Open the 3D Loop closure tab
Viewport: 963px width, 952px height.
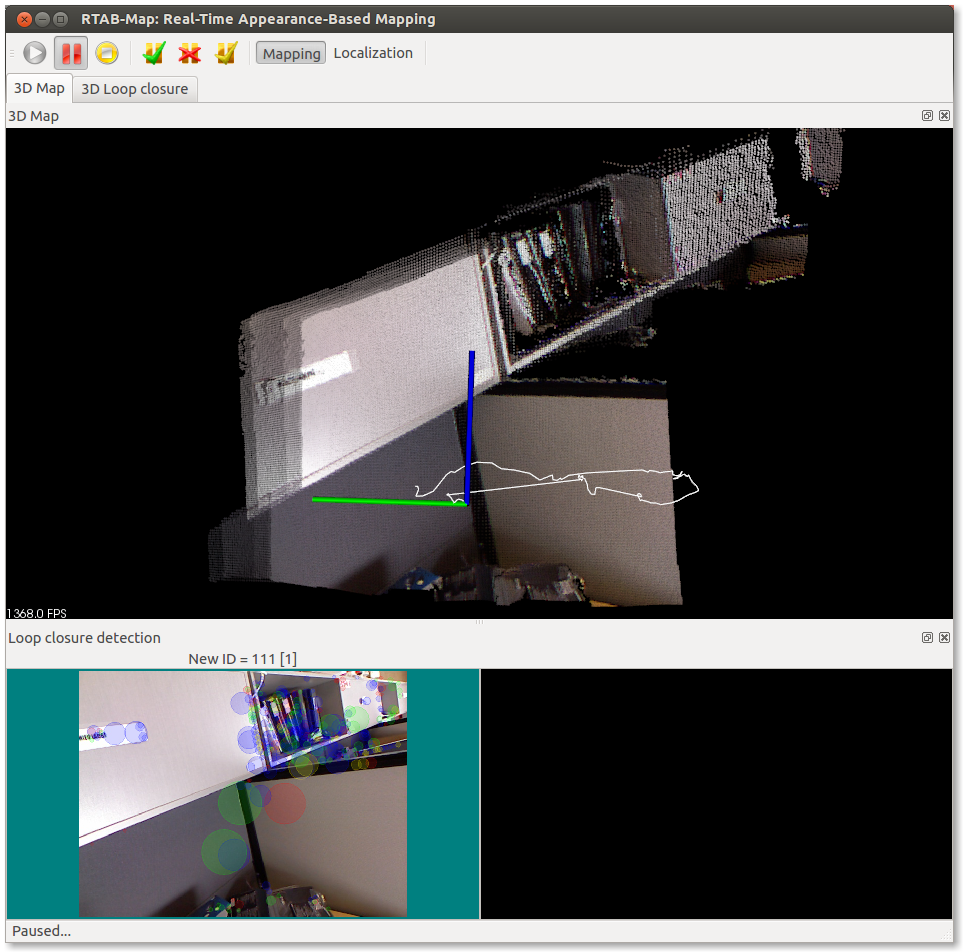[x=135, y=89]
